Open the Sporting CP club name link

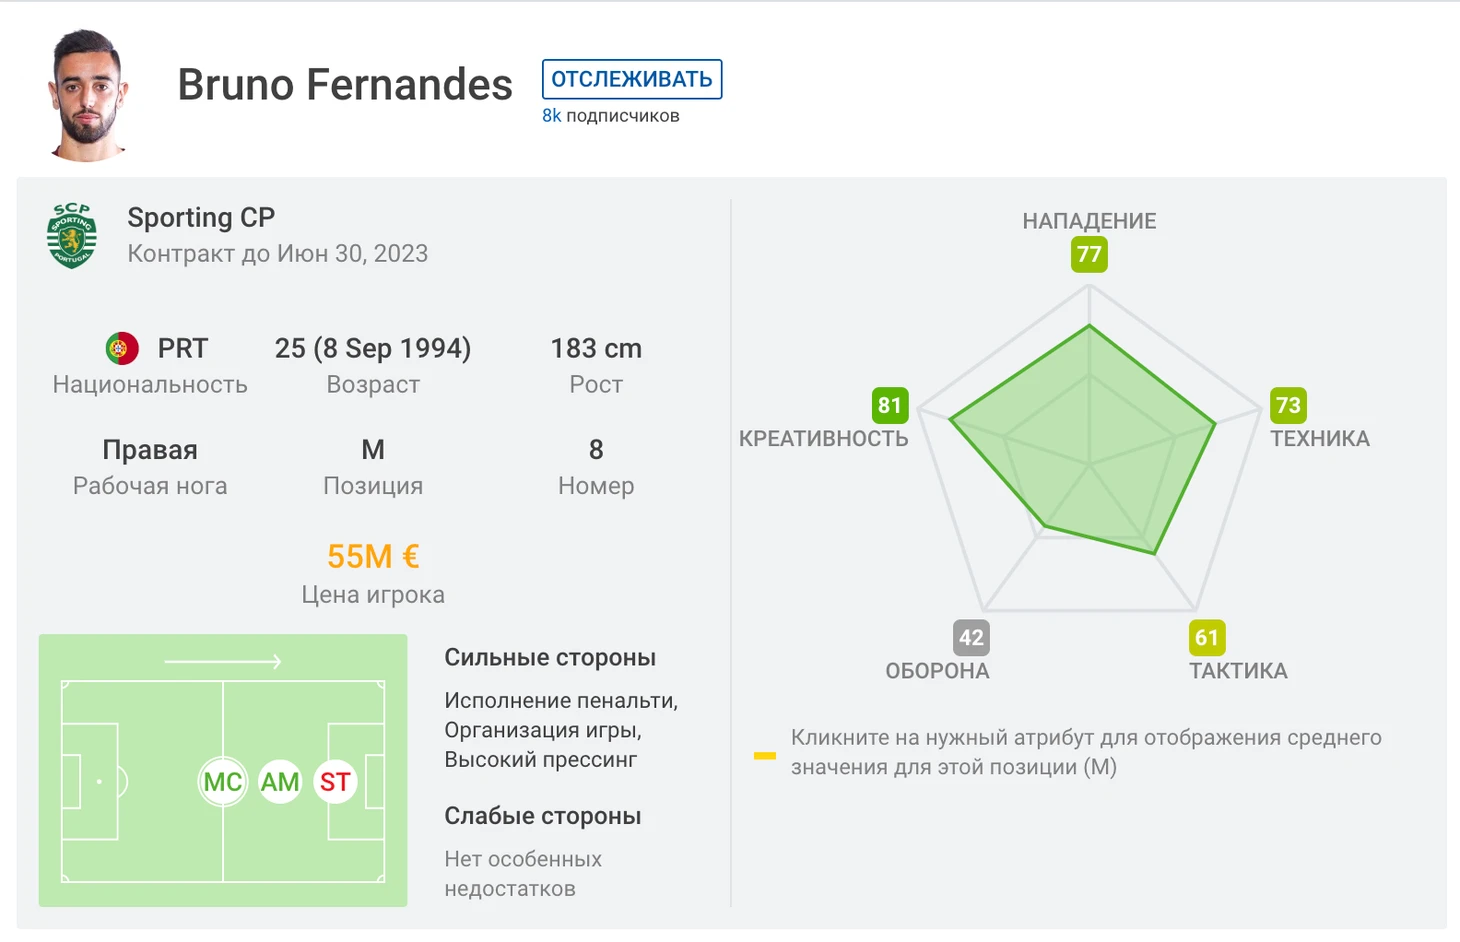point(201,217)
